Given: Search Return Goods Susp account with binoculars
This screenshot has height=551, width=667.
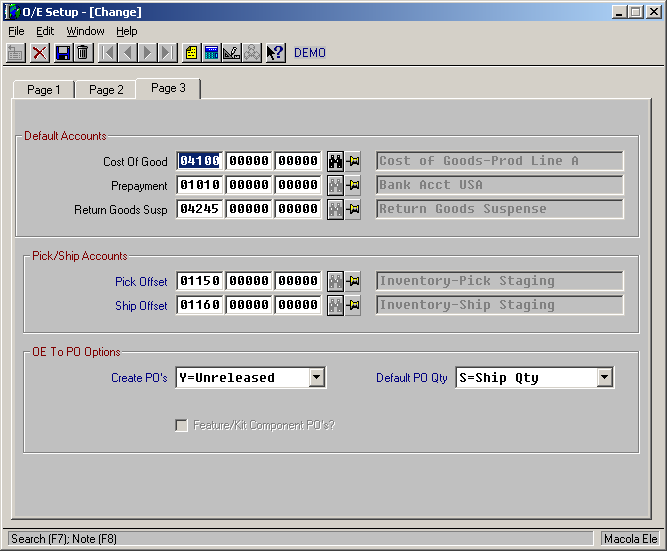Looking at the screenshot, I should pyautogui.click(x=335, y=209).
